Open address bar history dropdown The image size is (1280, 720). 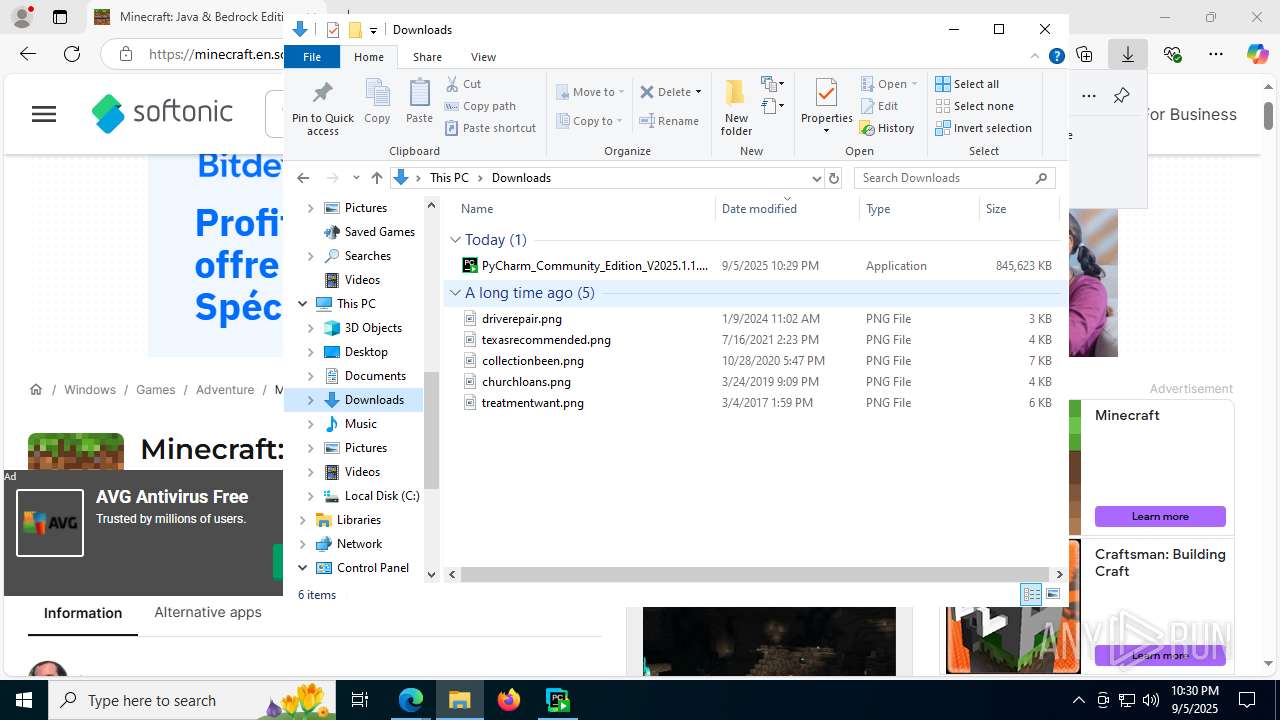[x=816, y=178]
